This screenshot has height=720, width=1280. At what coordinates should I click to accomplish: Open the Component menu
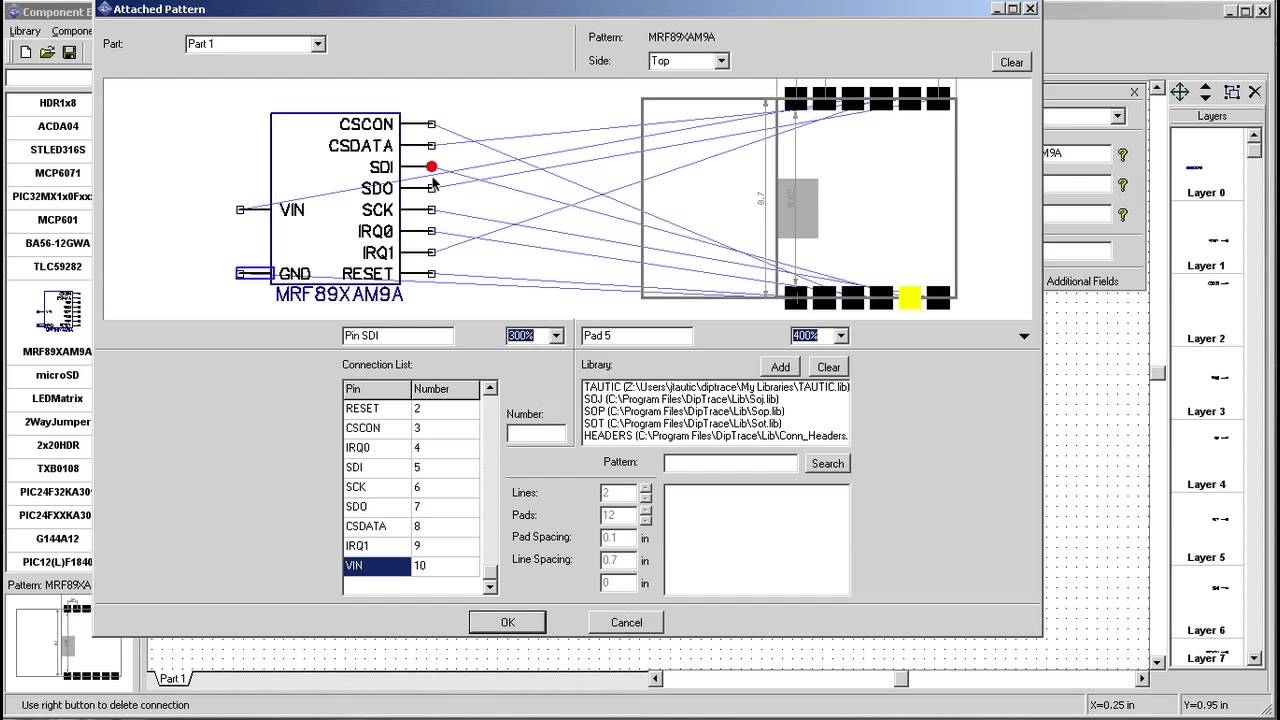72,31
